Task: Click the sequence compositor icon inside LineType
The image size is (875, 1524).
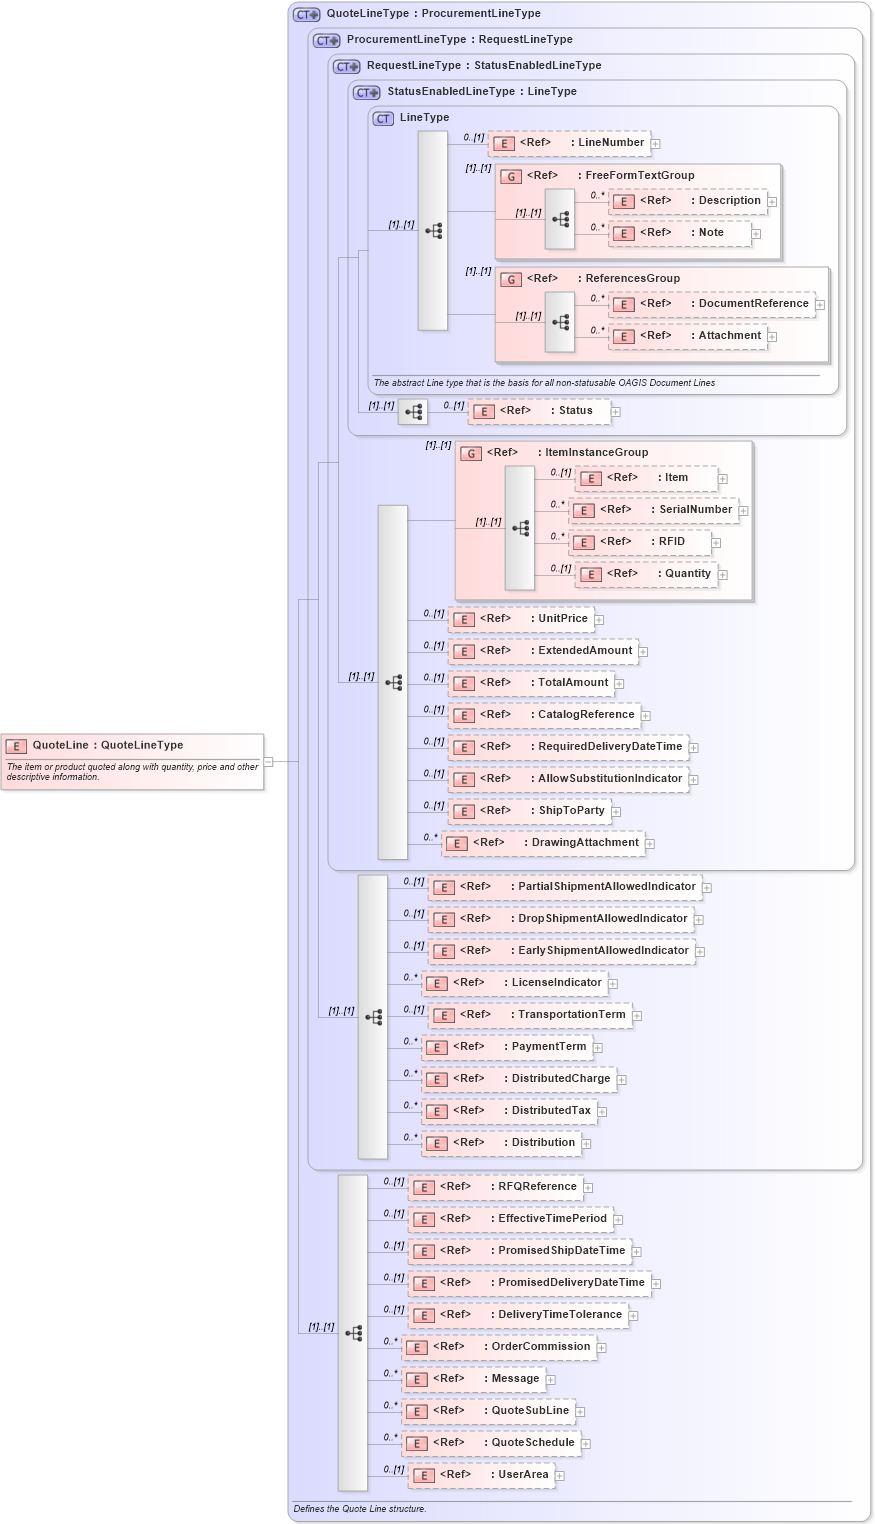Action: coord(432,228)
